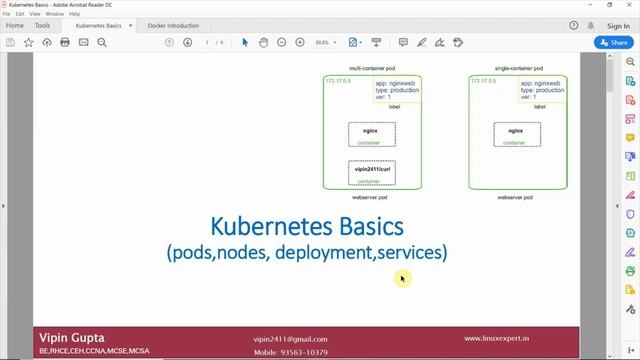Image resolution: width=640 pixels, height=360 pixels.
Task: Print the document with the printer icon
Action: click(x=65, y=42)
